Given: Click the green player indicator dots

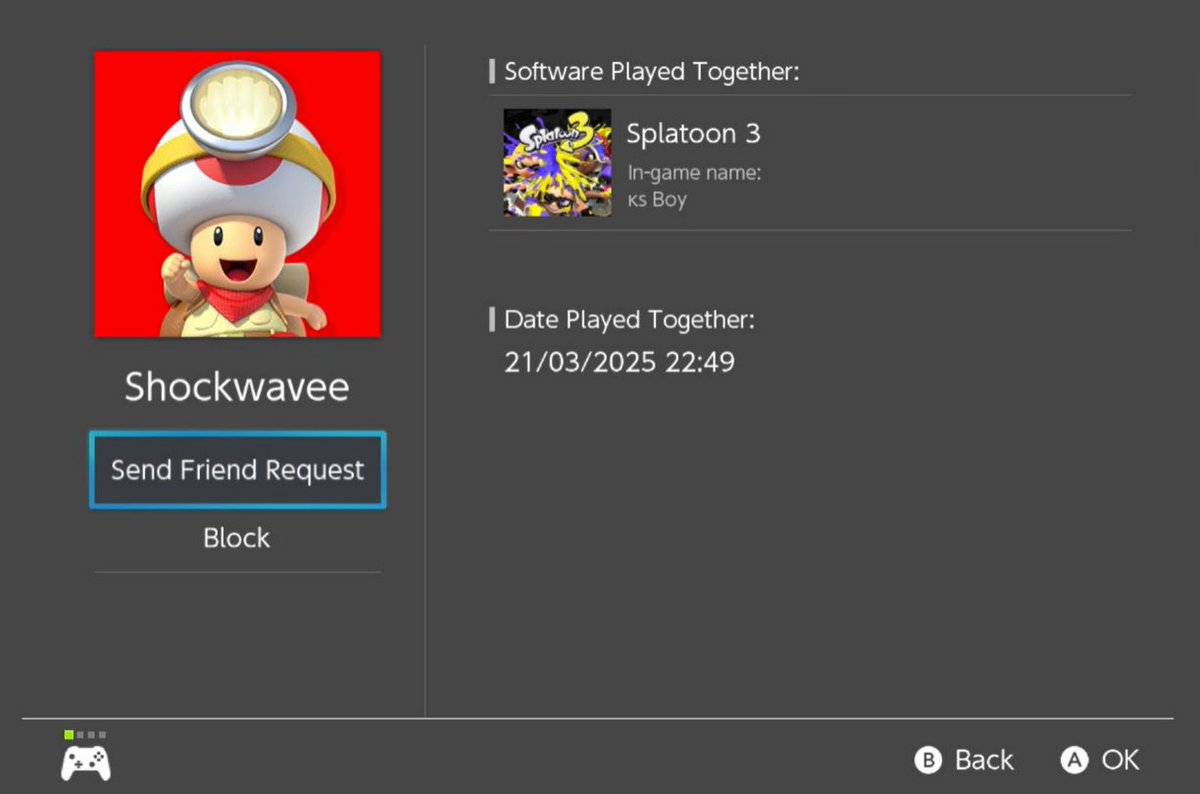Looking at the screenshot, I should tap(85, 735).
